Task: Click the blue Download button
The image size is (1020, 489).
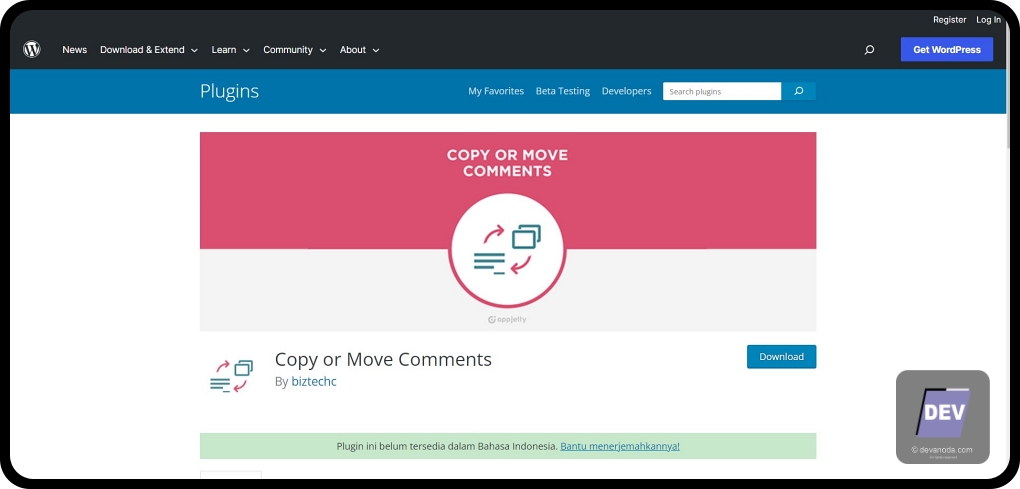Action: [781, 356]
